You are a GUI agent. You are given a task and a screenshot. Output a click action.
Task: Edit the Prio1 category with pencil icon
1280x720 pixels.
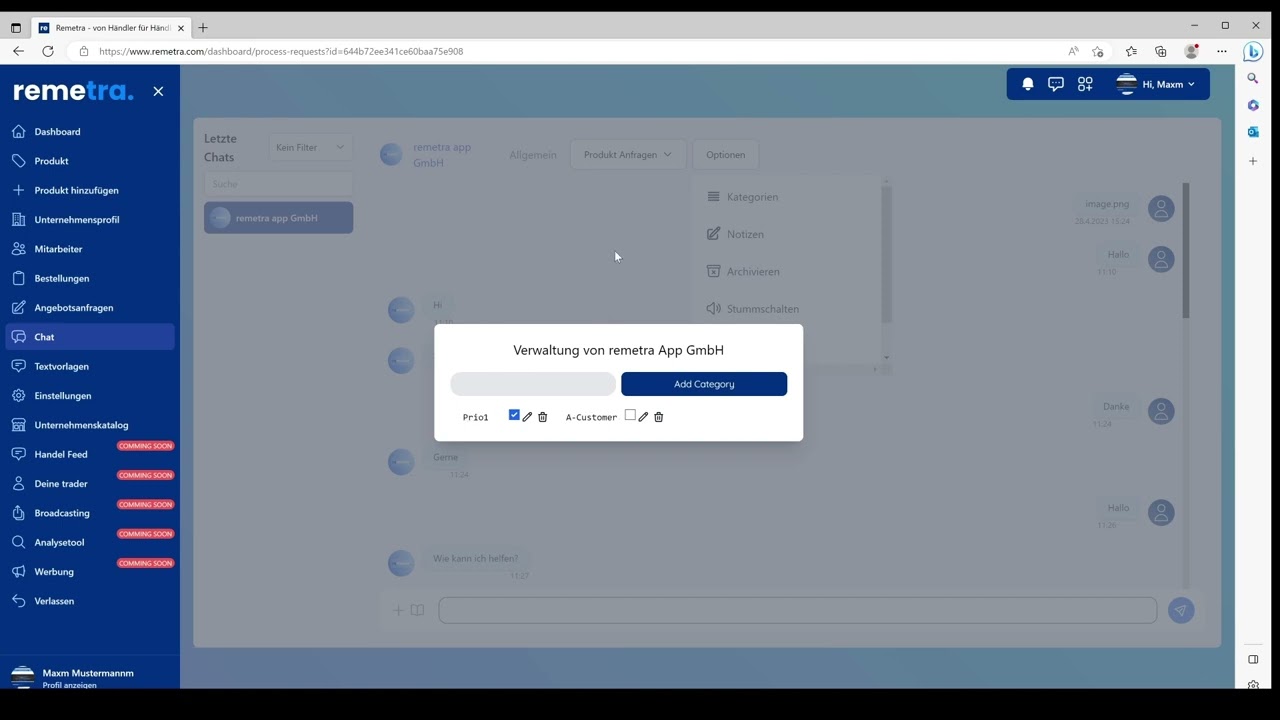coord(528,417)
